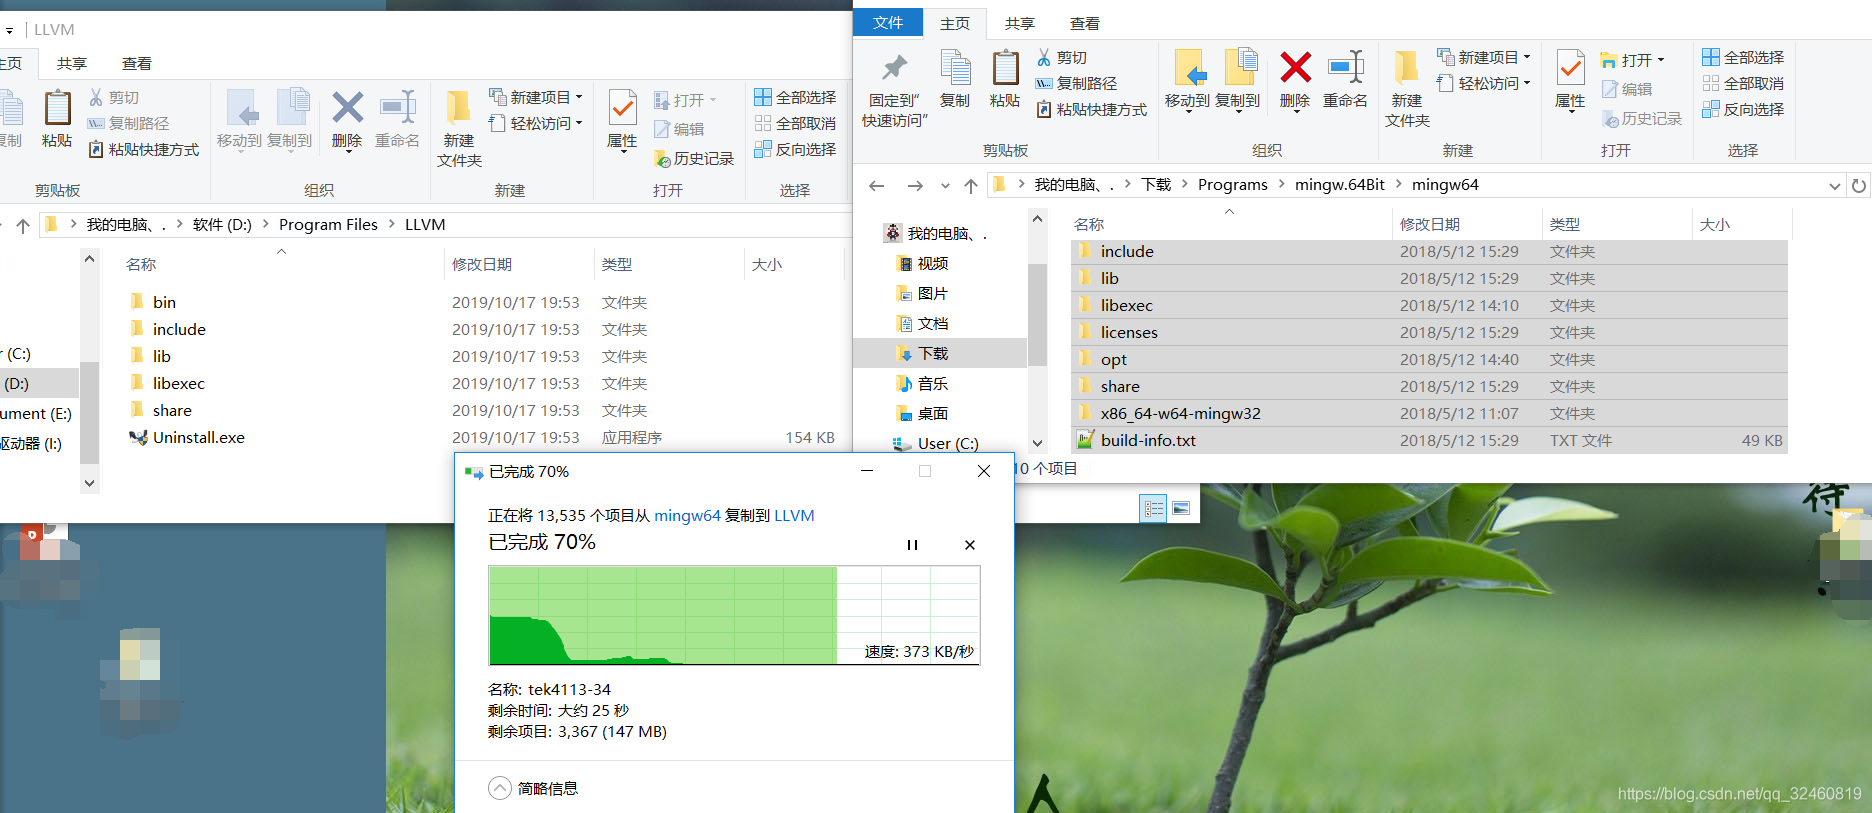Image resolution: width=1872 pixels, height=813 pixels.
Task: Open 共享 tab in LLVM window
Action: pyautogui.click(x=72, y=63)
